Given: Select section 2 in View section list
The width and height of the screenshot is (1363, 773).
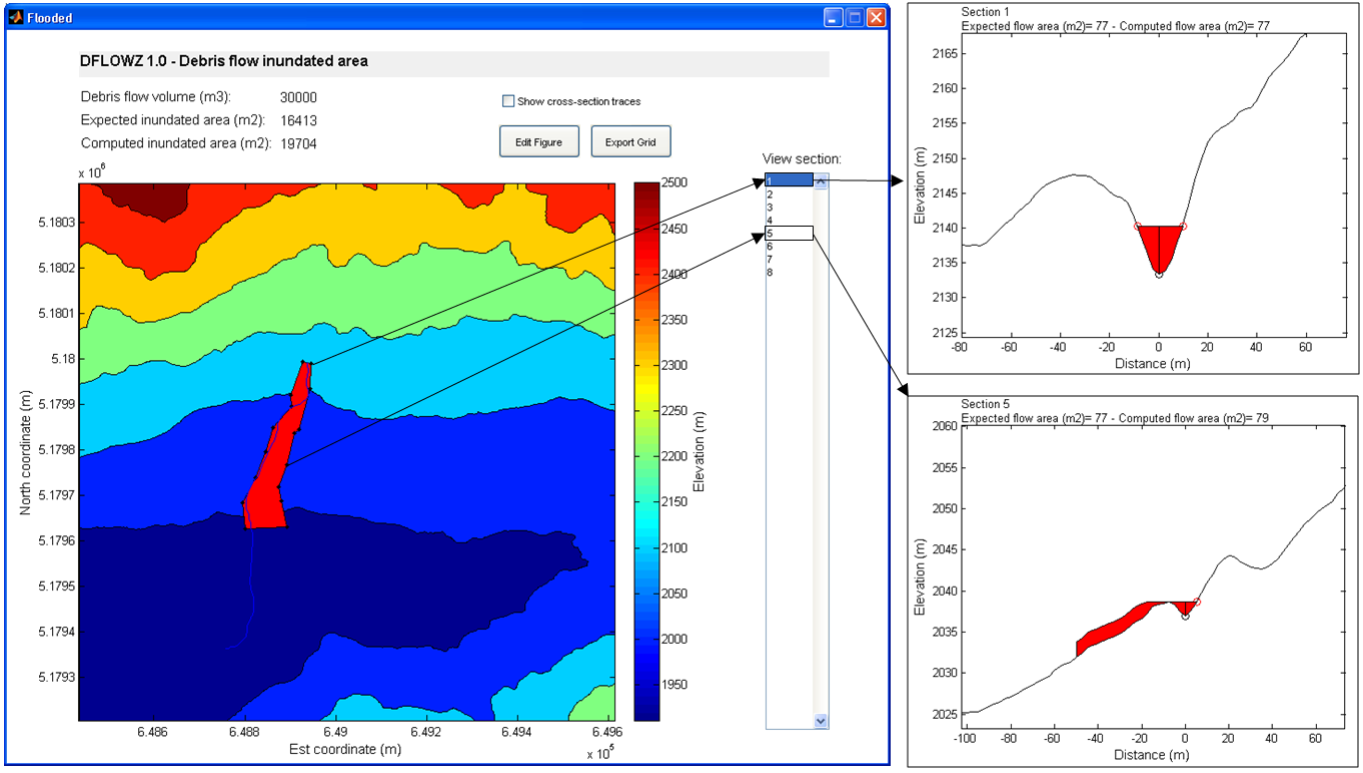Looking at the screenshot, I should 789,194.
